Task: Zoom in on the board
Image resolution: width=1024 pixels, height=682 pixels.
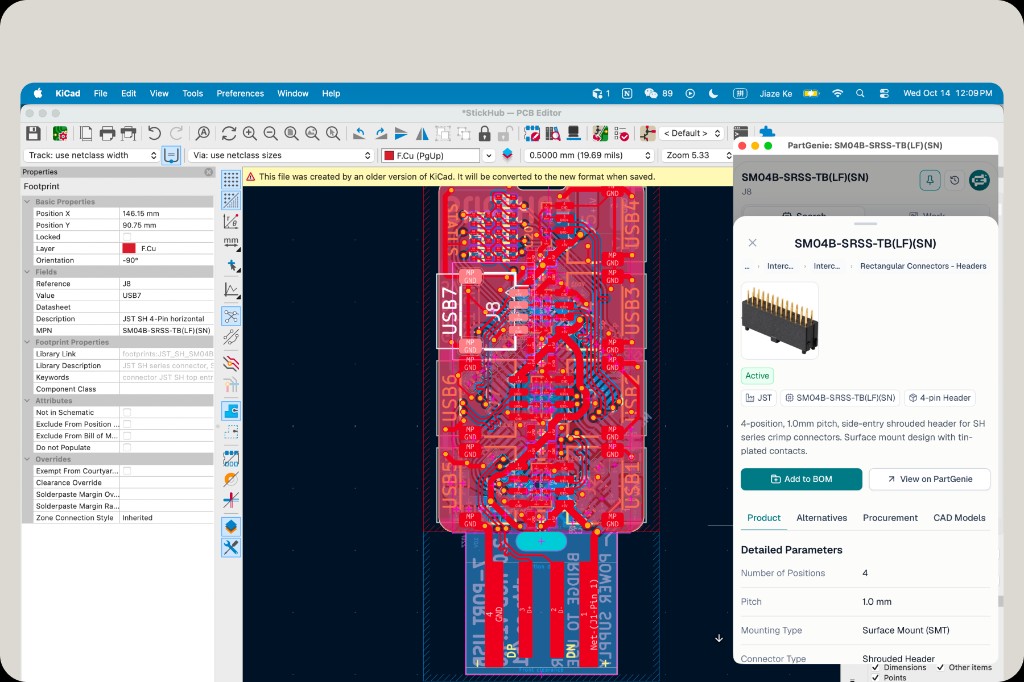Action: (x=249, y=133)
